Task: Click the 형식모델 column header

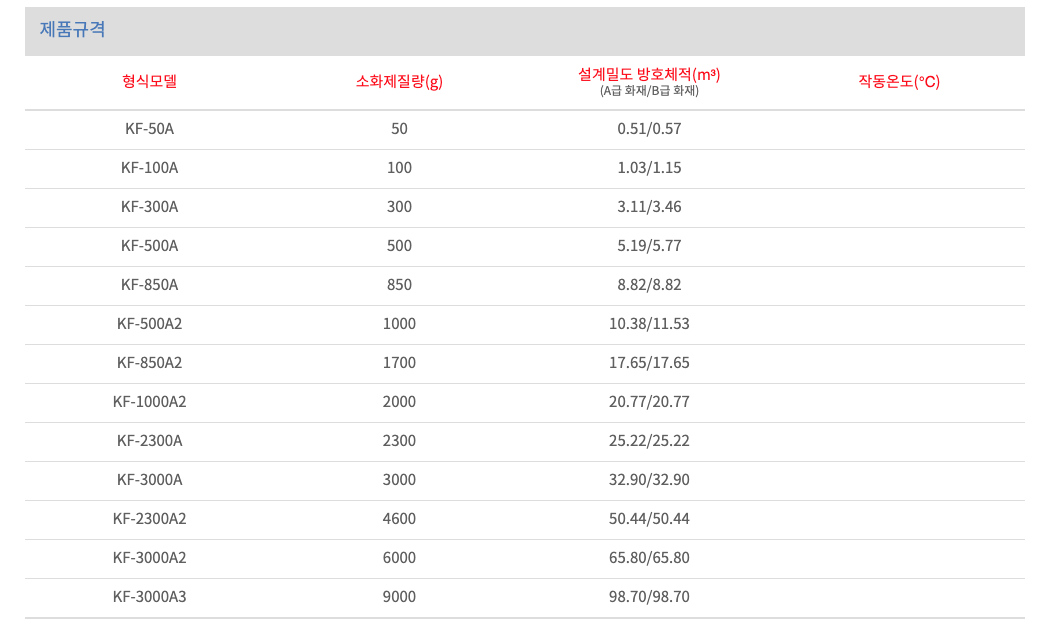Action: point(149,81)
